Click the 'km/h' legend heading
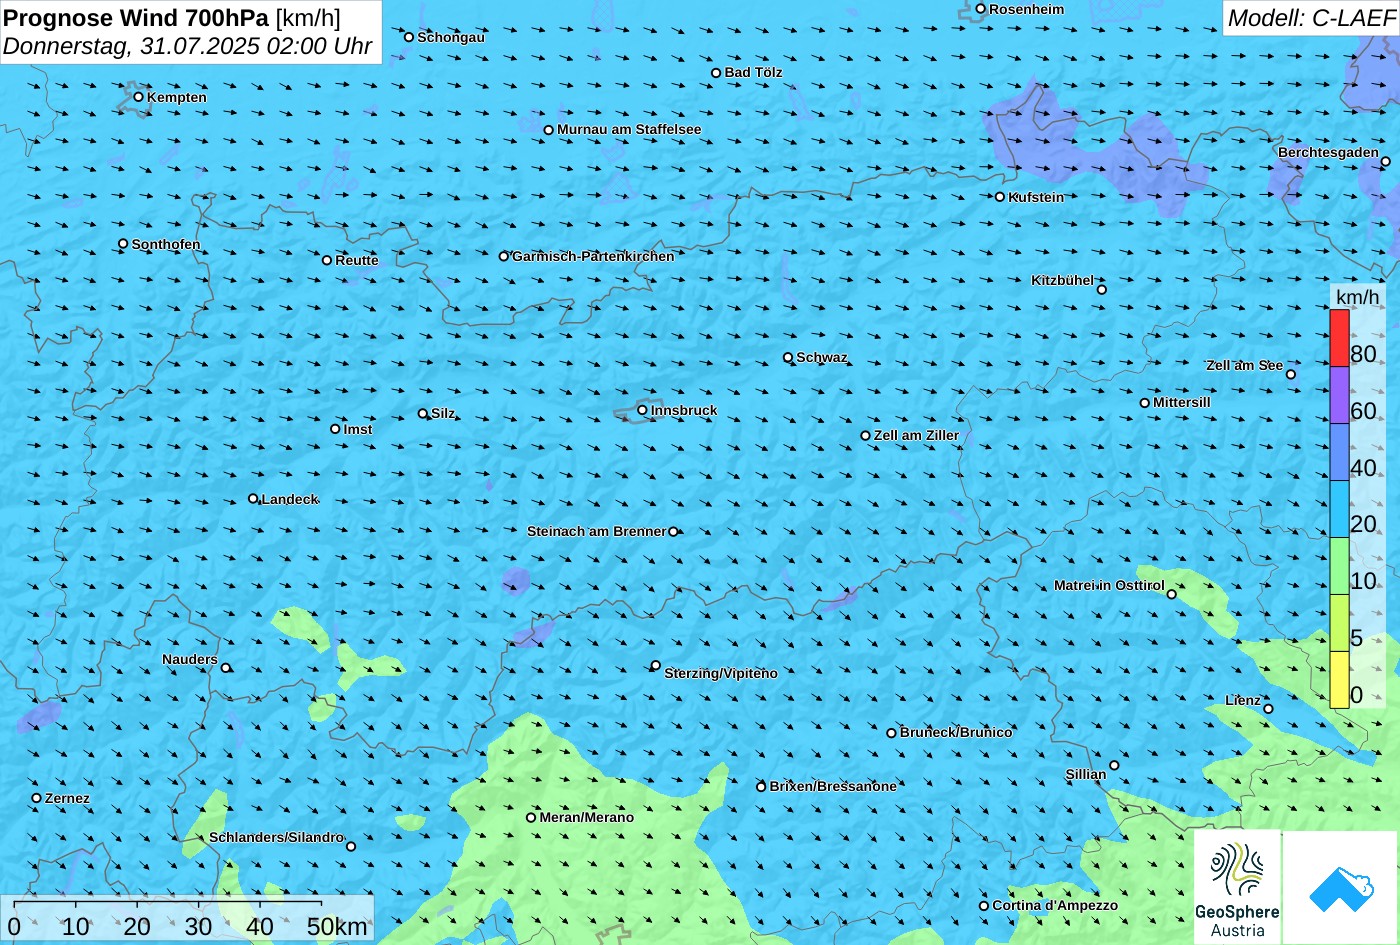 1357,297
